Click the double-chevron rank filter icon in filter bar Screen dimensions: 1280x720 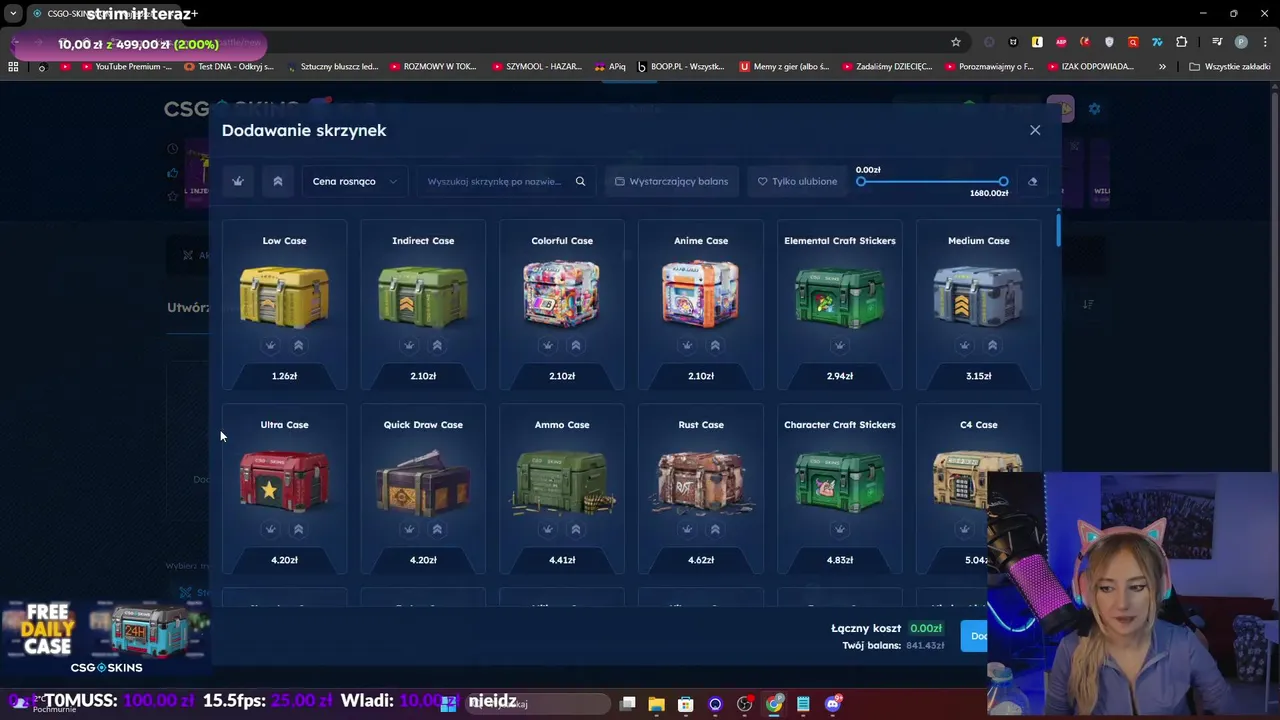(x=278, y=181)
